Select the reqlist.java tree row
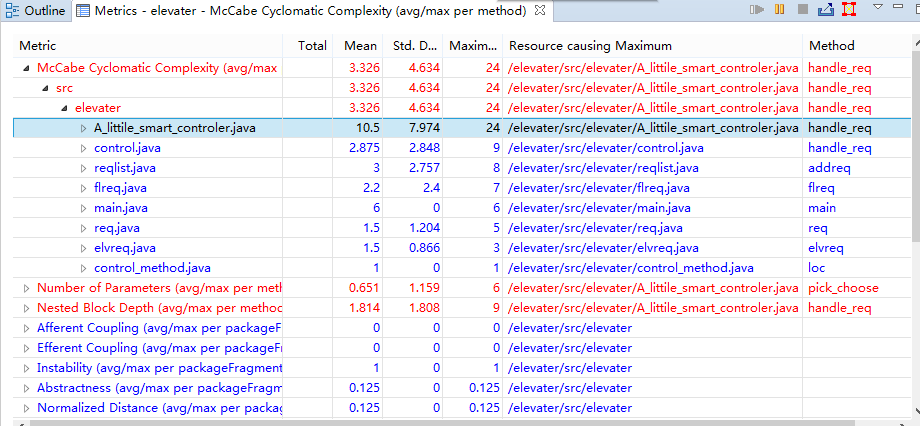The height and width of the screenshot is (426, 920). pos(462,168)
